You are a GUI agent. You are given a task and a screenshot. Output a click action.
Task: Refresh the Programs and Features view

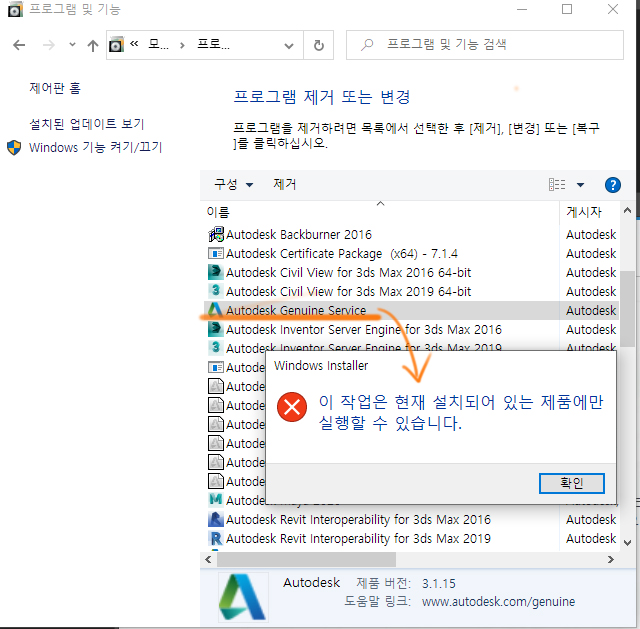[x=319, y=45]
